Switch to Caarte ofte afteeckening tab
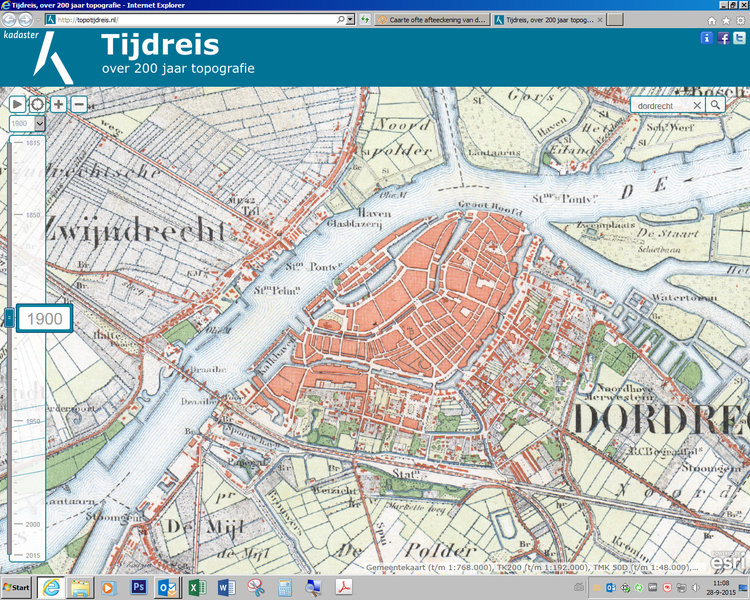Image resolution: width=750 pixels, height=600 pixels. click(x=432, y=20)
